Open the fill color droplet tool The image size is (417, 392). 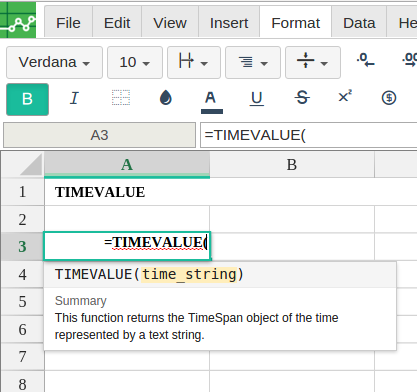tap(166, 98)
